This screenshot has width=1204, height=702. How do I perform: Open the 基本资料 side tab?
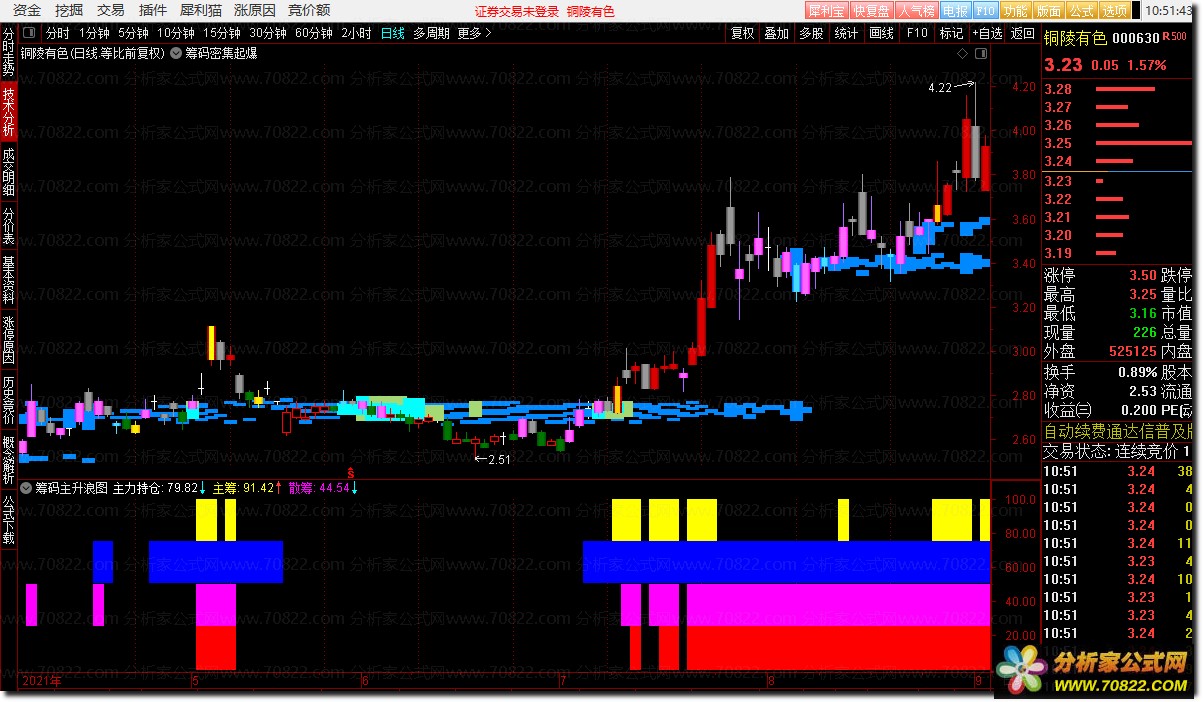[8, 280]
